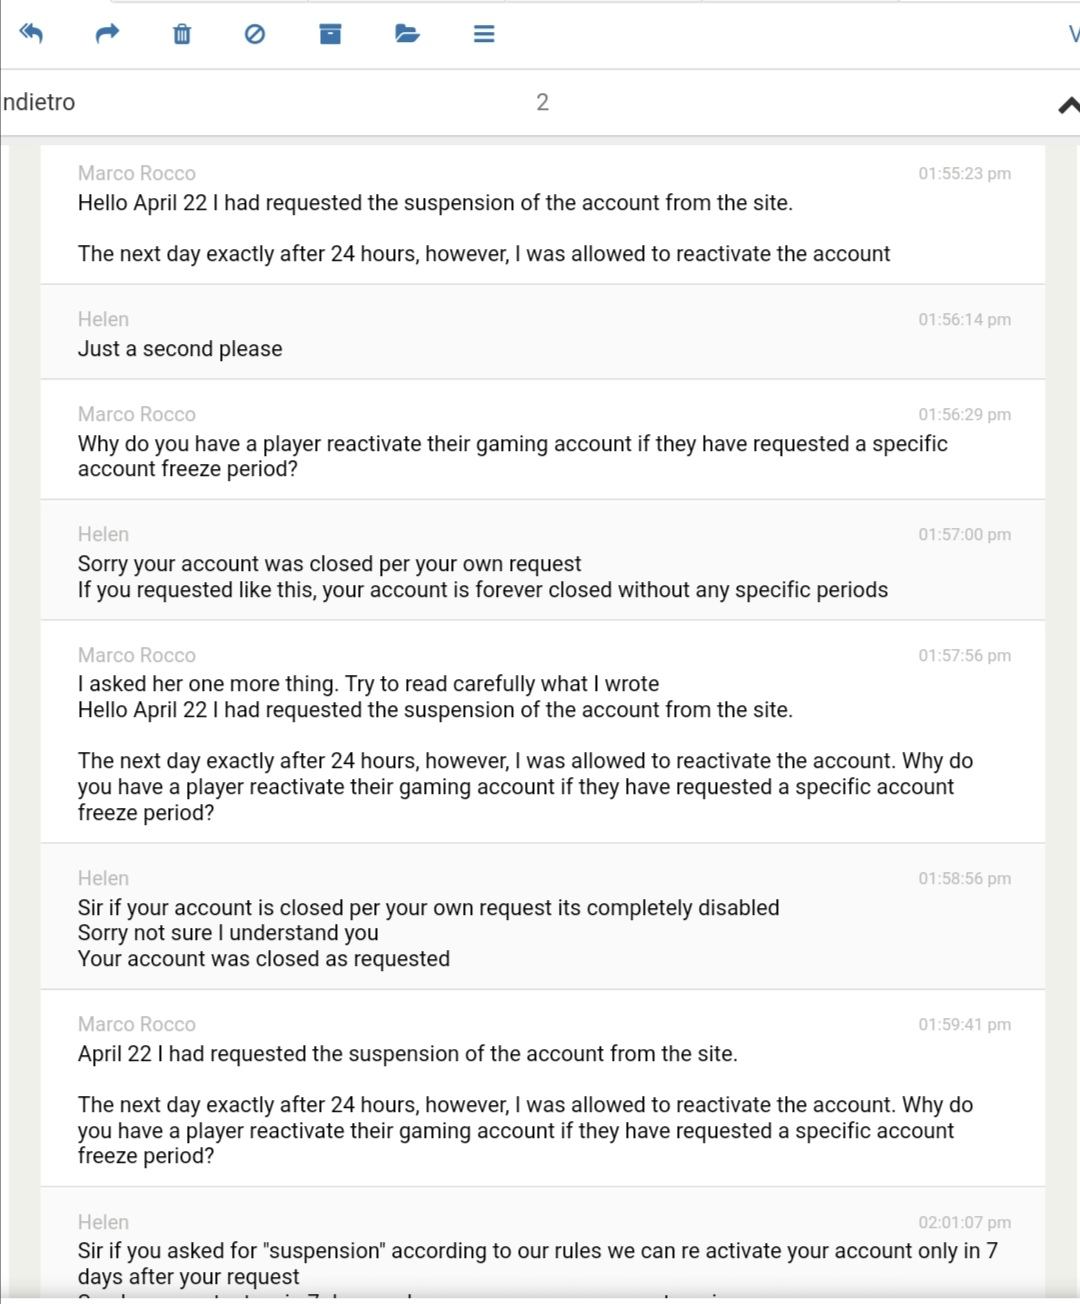Mark as spam with the block icon

coord(255,34)
